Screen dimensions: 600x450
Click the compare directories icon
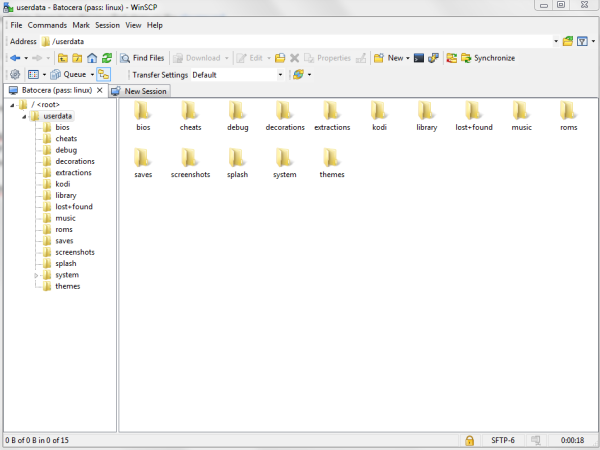coord(452,58)
